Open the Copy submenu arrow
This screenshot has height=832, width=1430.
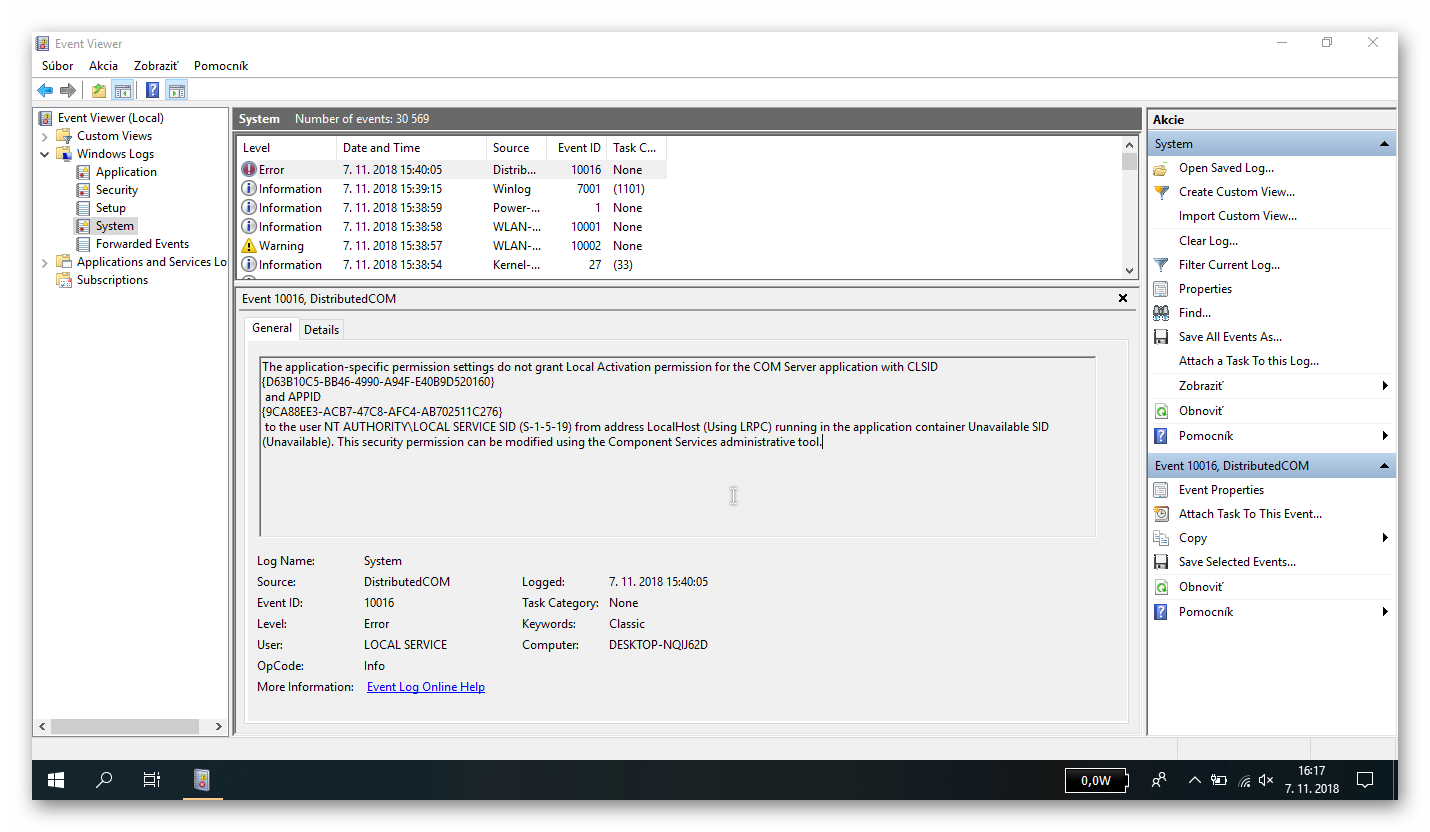point(1384,538)
